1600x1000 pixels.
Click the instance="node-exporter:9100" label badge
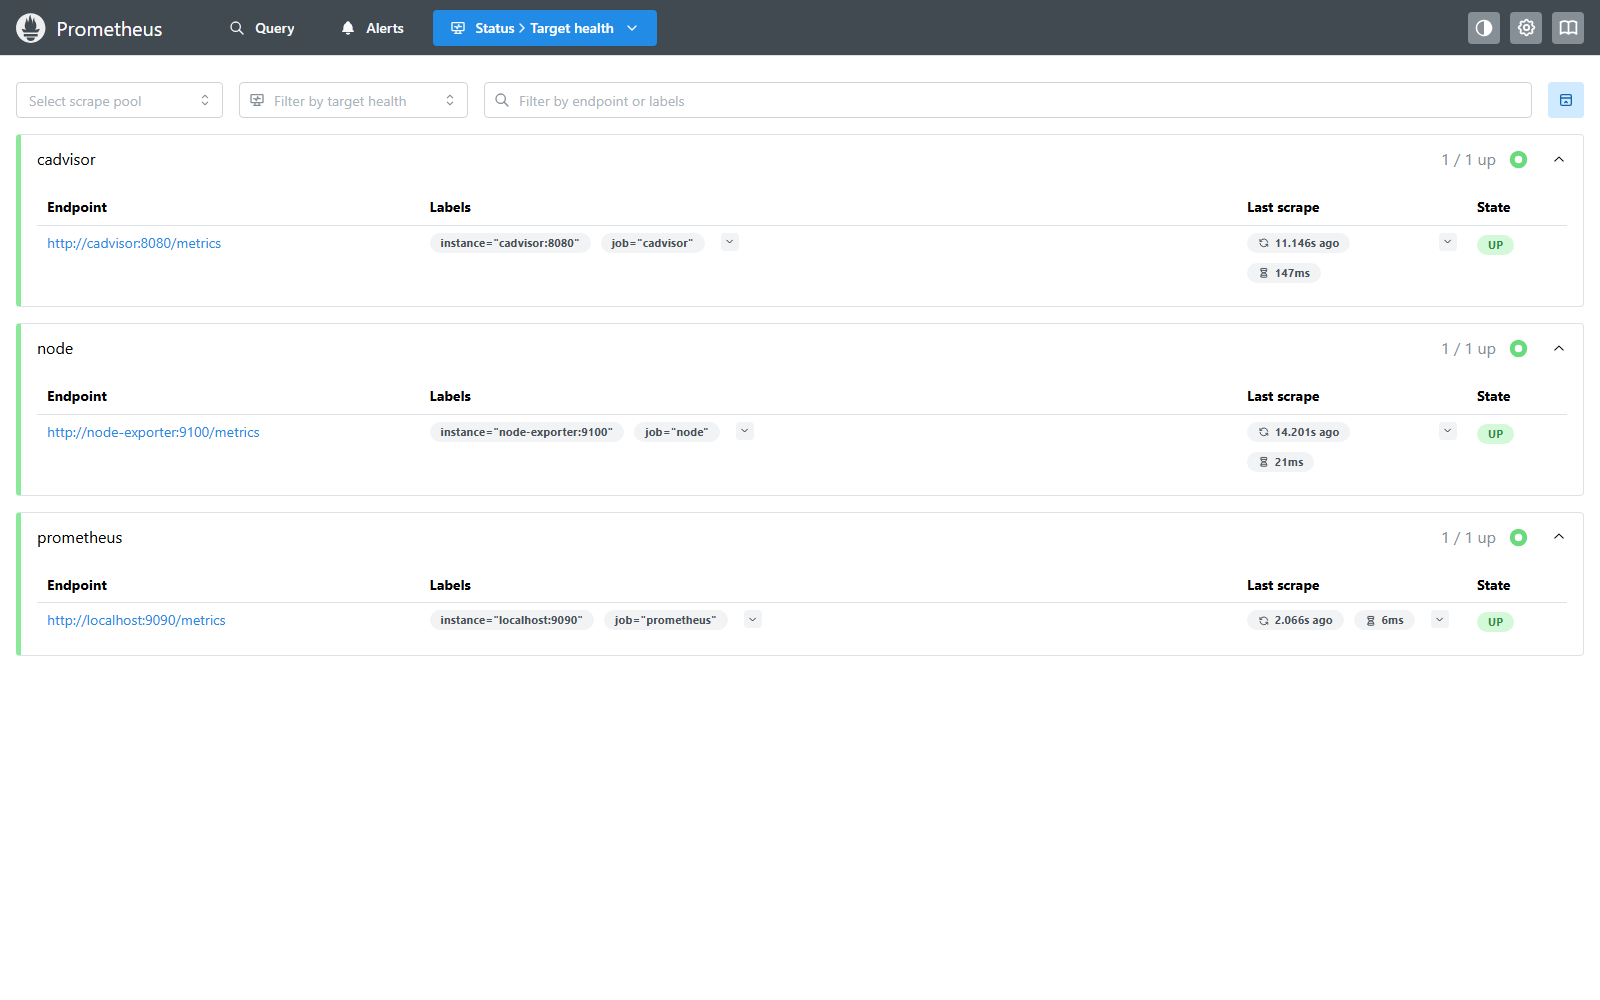pyautogui.click(x=527, y=432)
